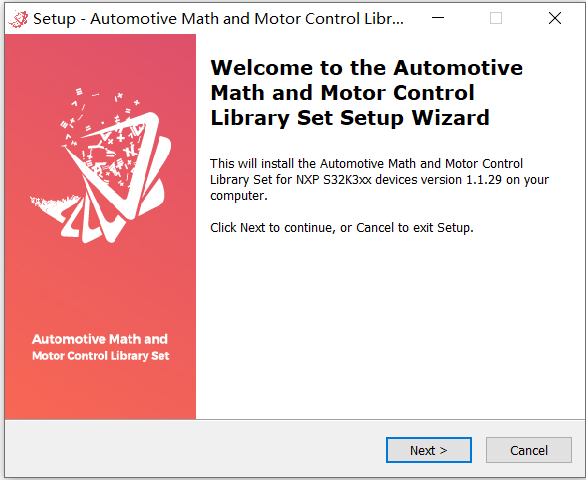Viewport: 586px width, 480px height.
Task: Close the Setup wizard window
Action: click(555, 18)
